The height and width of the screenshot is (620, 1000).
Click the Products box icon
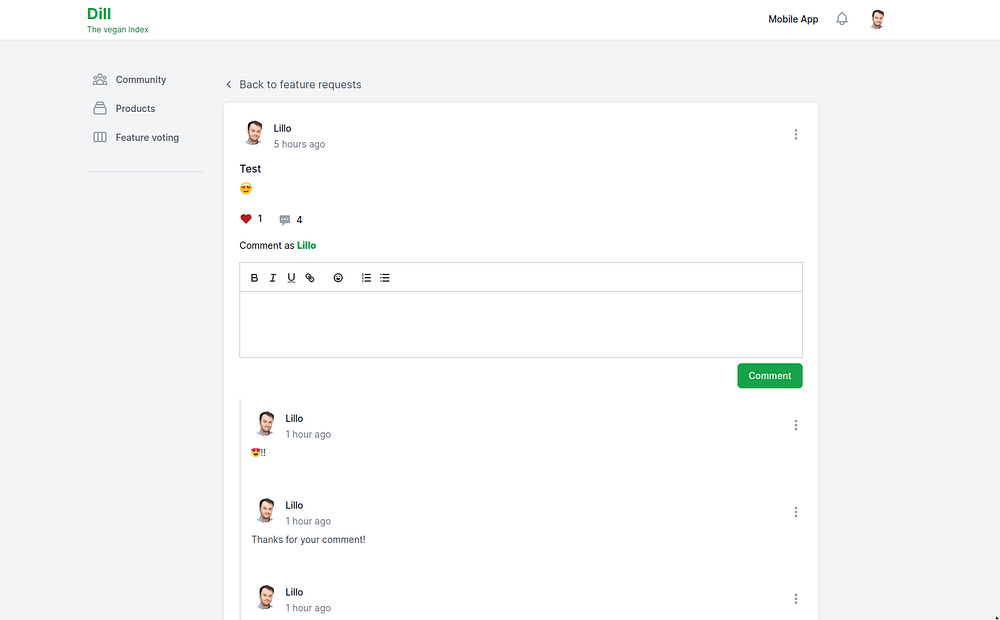[100, 108]
